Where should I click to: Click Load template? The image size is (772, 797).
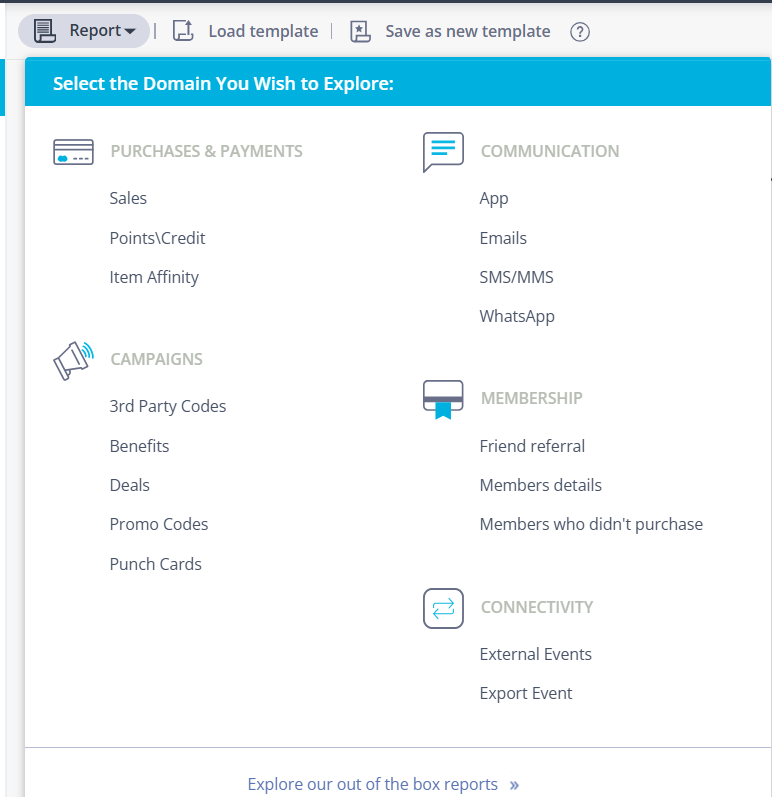pos(263,31)
